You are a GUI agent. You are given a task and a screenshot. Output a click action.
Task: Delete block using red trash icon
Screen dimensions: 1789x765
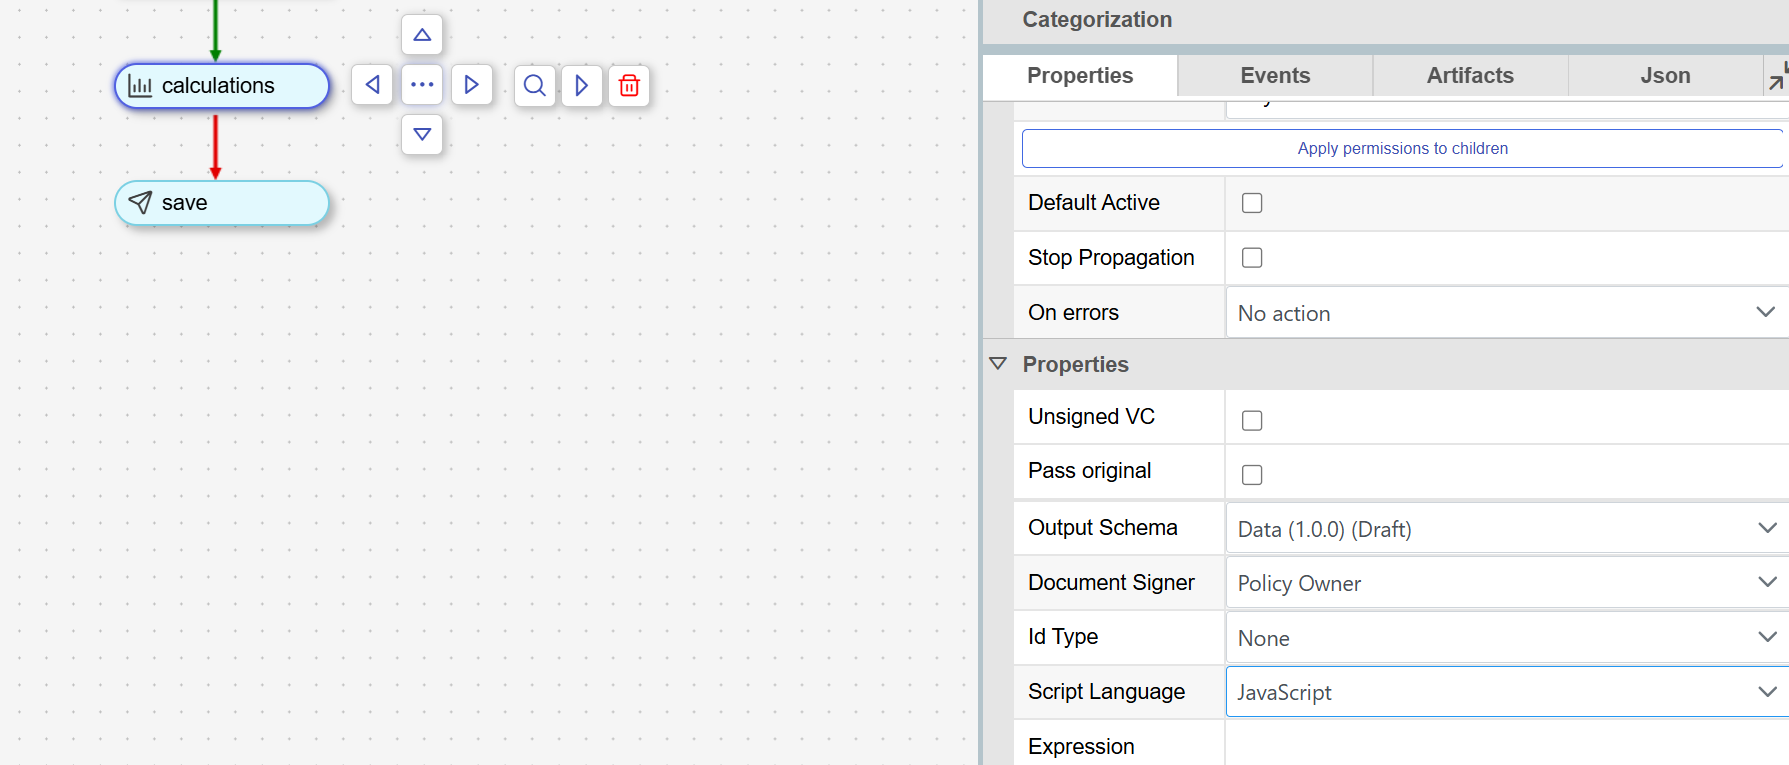click(x=629, y=86)
